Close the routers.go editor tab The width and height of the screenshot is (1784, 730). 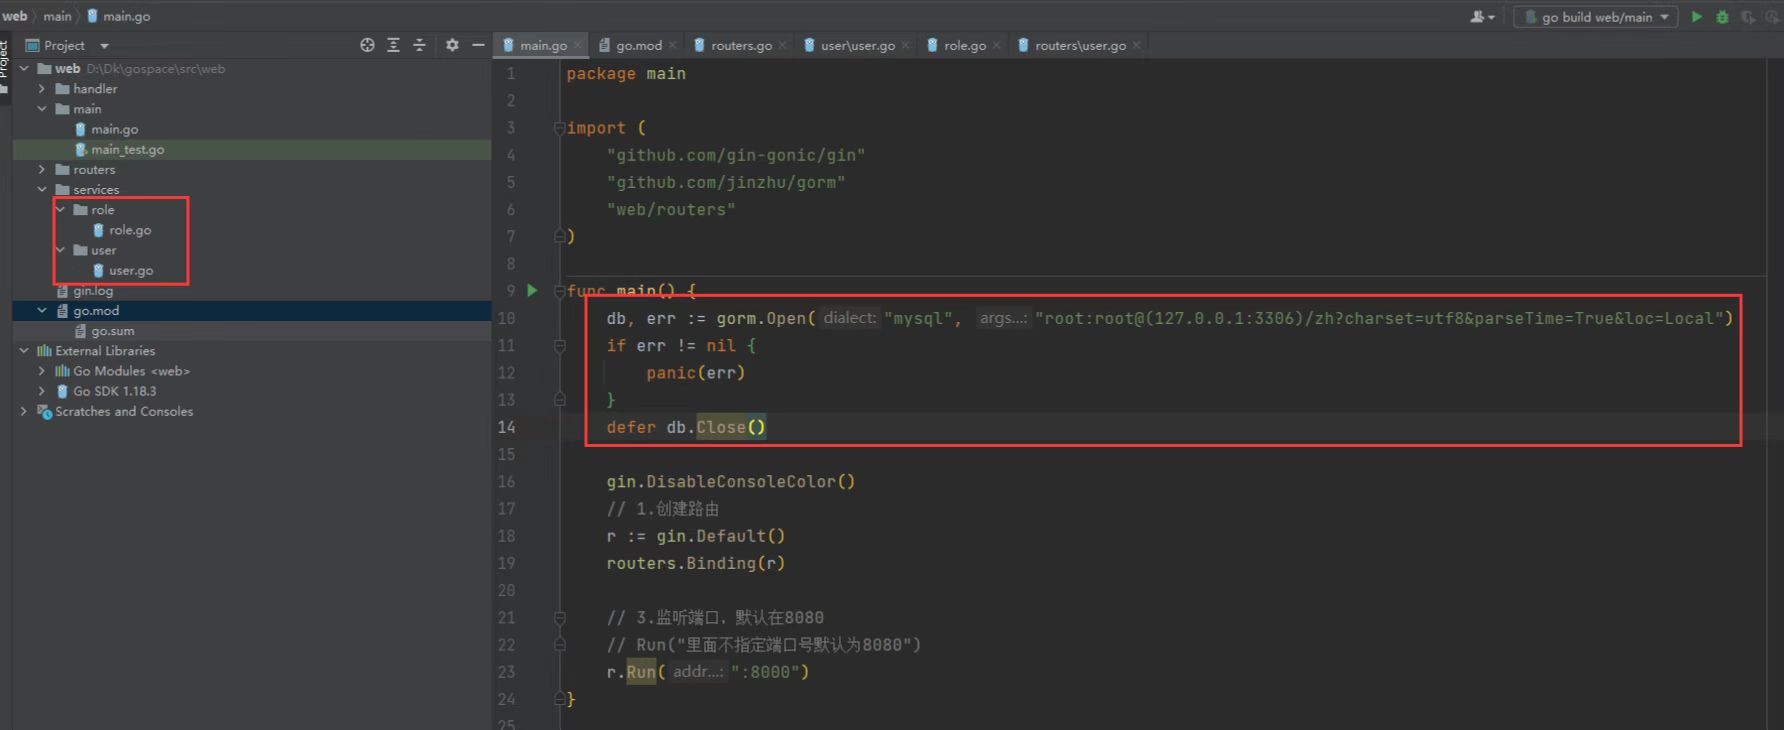click(x=782, y=45)
